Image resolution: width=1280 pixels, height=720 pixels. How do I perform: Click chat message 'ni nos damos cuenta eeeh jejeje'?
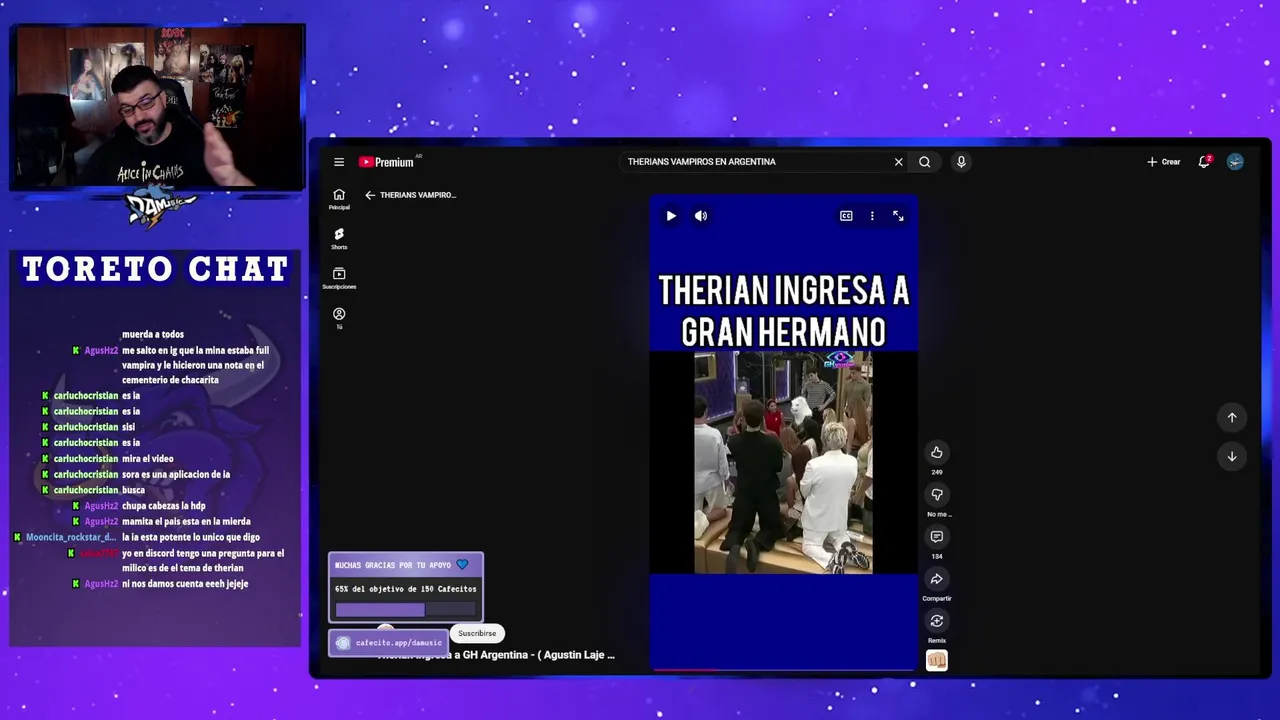tap(185, 584)
